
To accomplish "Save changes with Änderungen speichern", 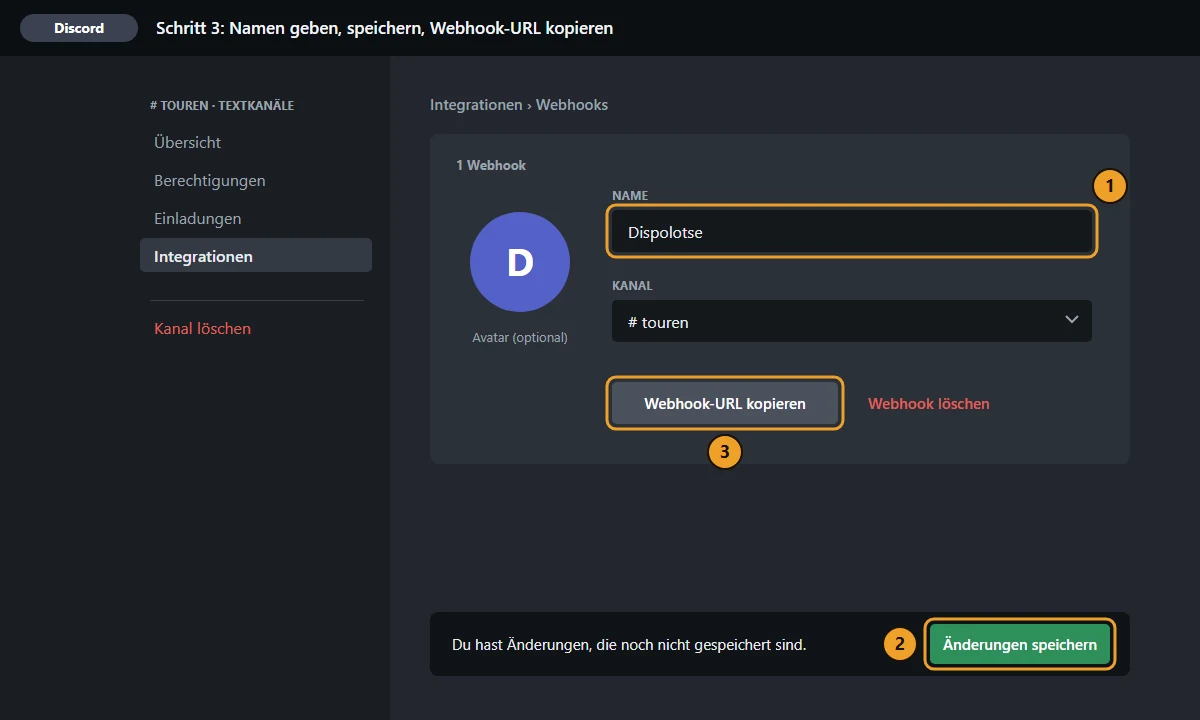I will (1020, 645).
